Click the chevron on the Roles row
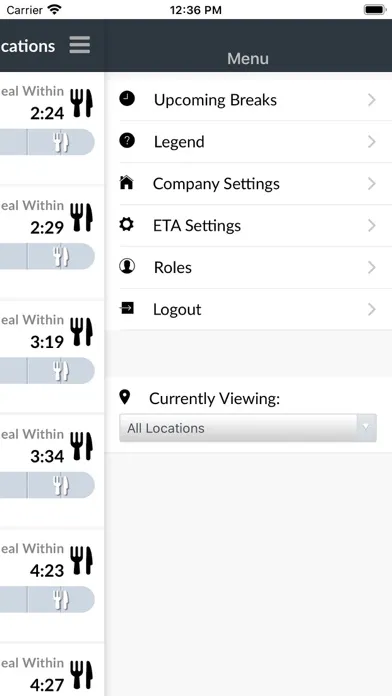392x696 pixels. [372, 267]
